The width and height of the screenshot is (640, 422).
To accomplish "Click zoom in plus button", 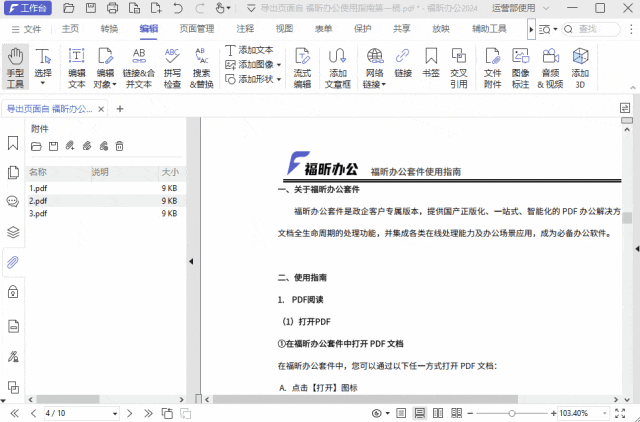I will pyautogui.click(x=553, y=414).
